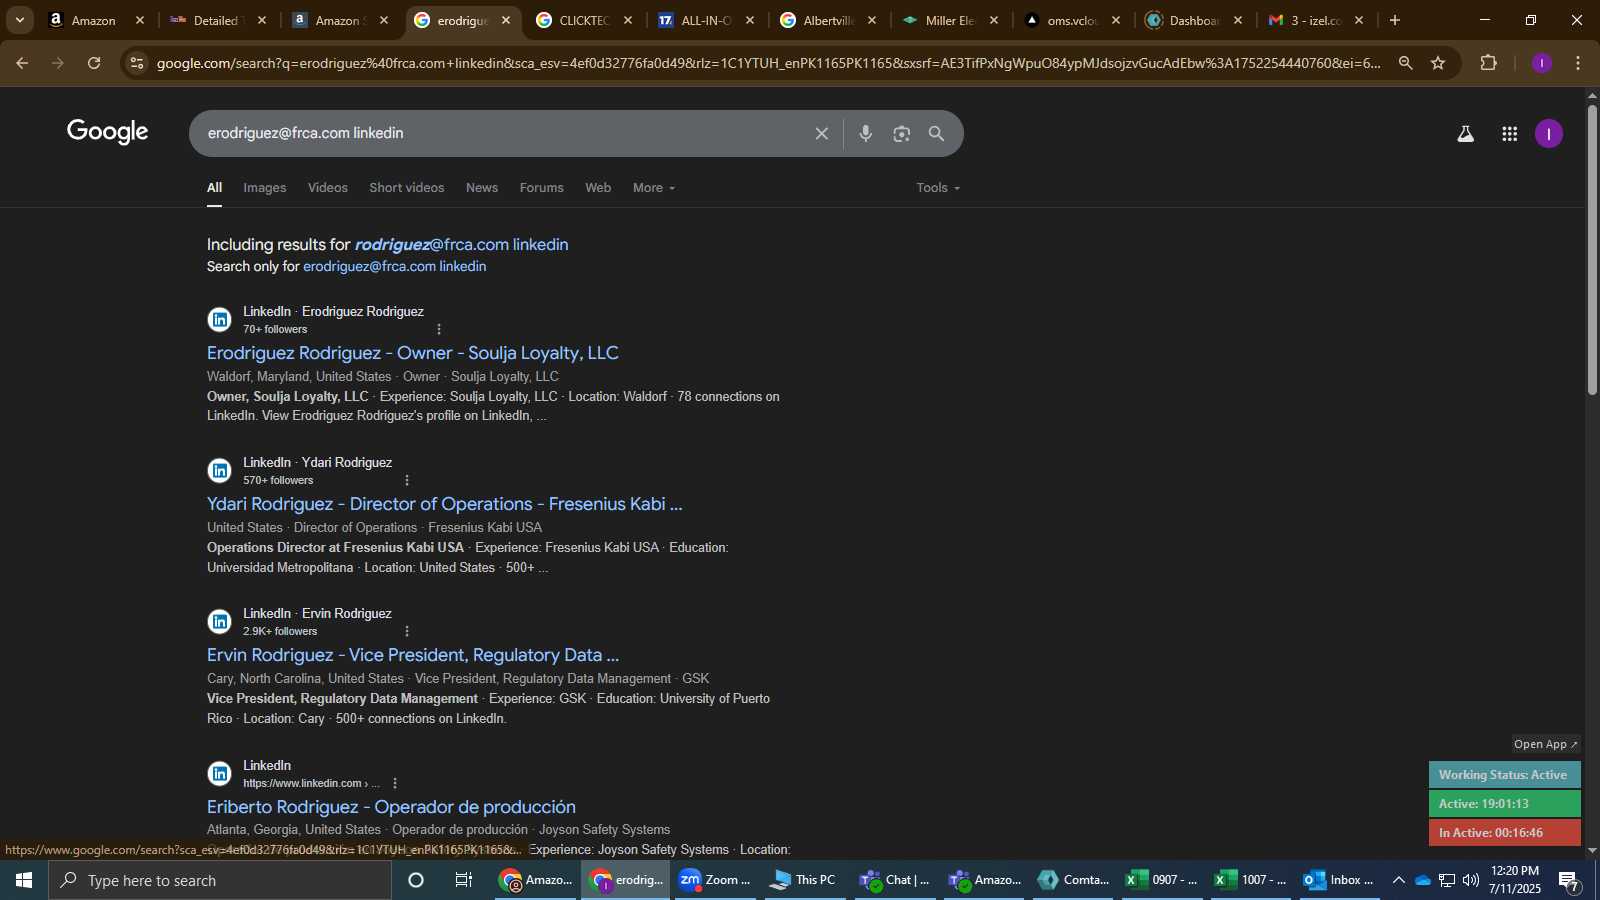Screen dimensions: 1600x900
Task: Reload the current page
Action: 94,63
